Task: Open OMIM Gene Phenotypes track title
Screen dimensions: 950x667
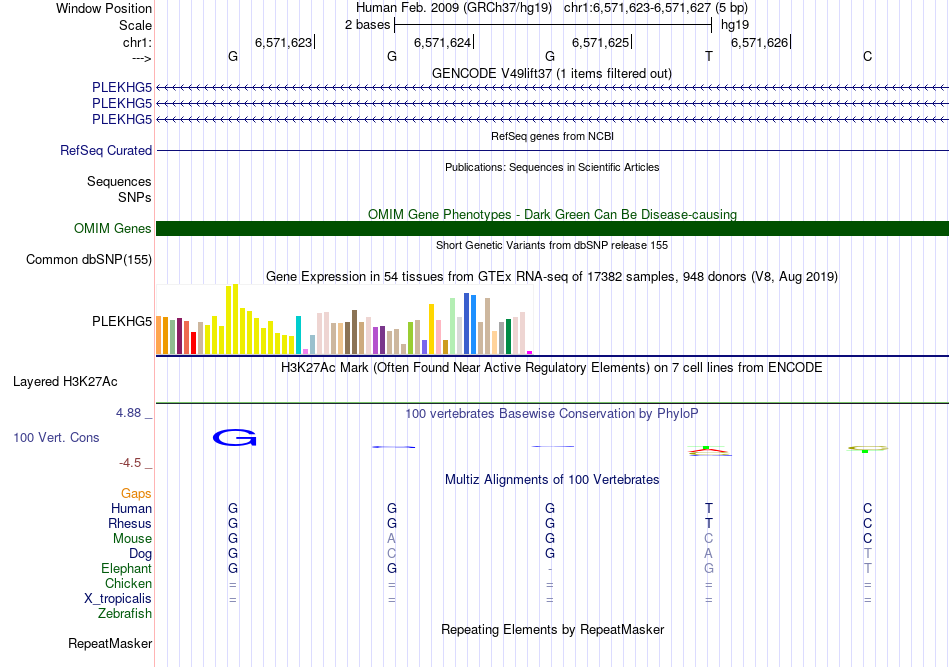Action: coord(552,214)
